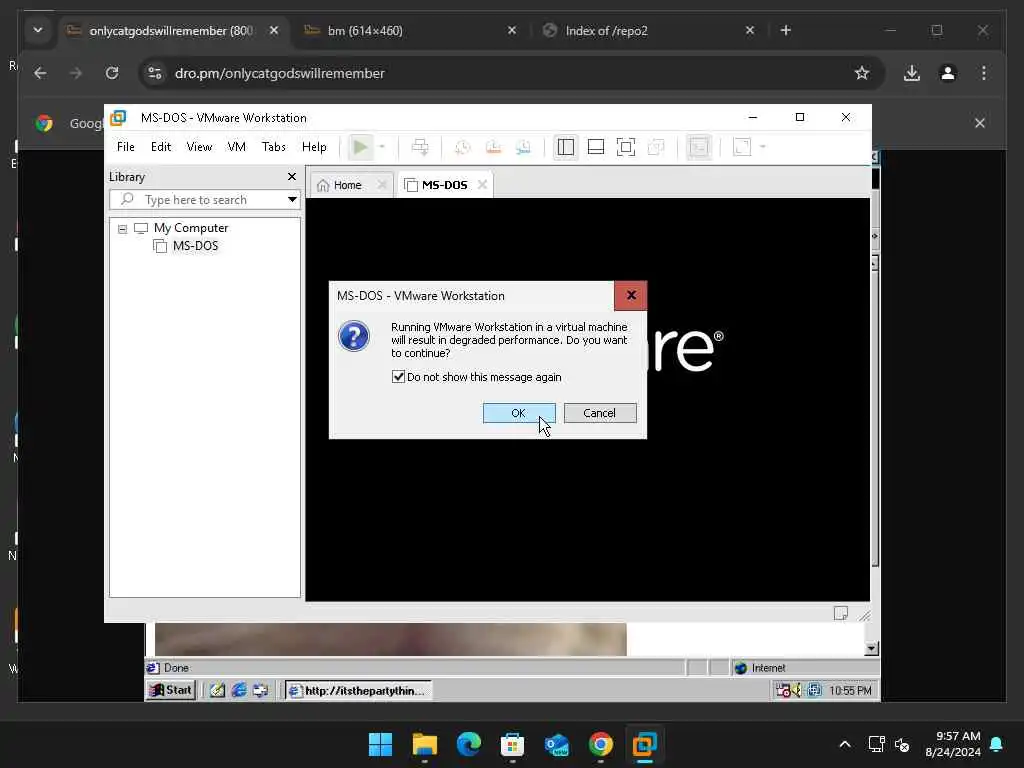Open the library search dropdown arrow
Viewport: 1024px width, 768px height.
292,199
